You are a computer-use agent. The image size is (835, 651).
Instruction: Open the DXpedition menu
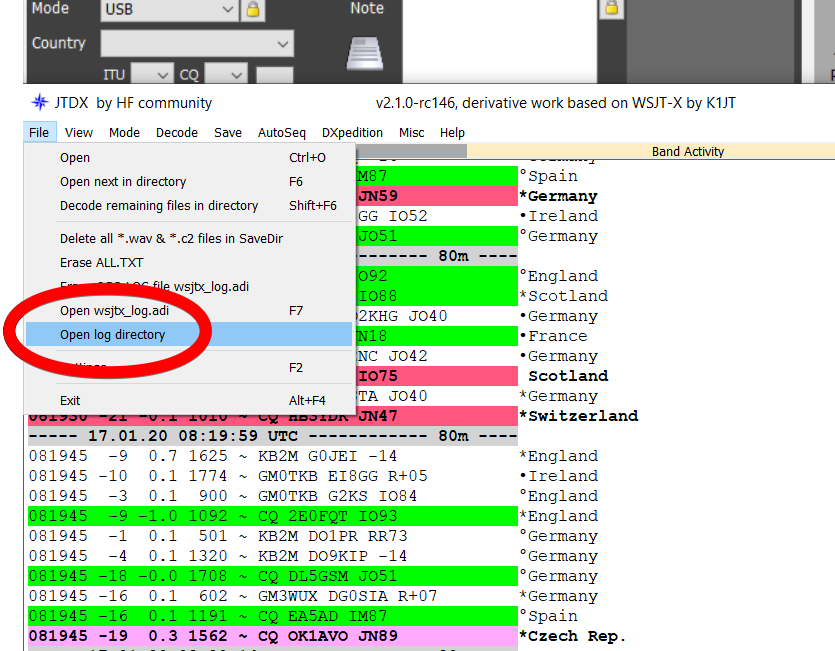352,133
